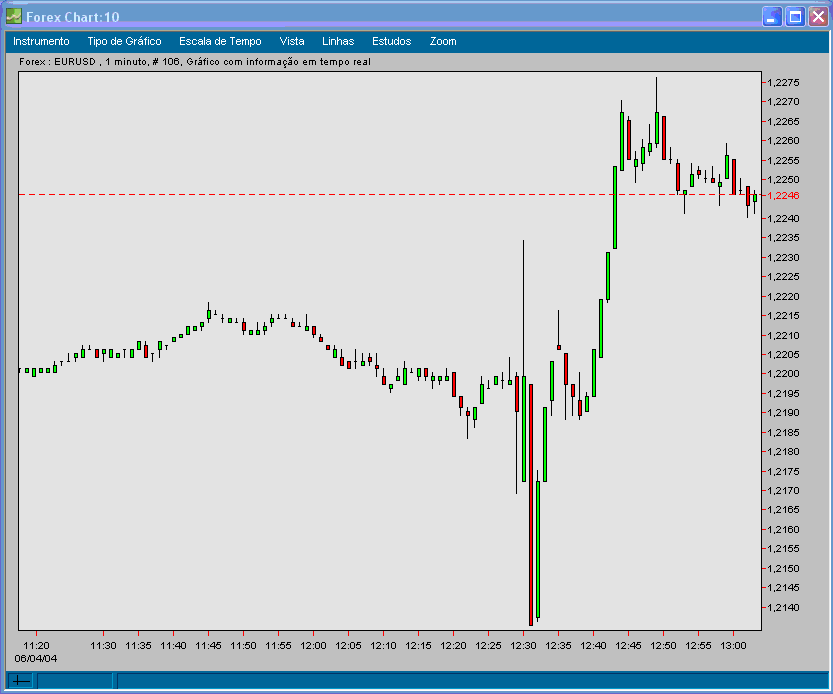Maximize the Forex Chart window

793,16
